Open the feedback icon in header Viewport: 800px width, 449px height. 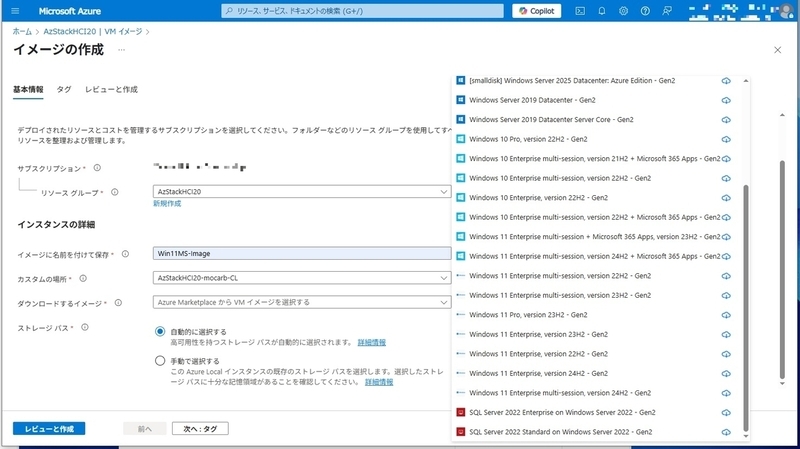click(667, 11)
